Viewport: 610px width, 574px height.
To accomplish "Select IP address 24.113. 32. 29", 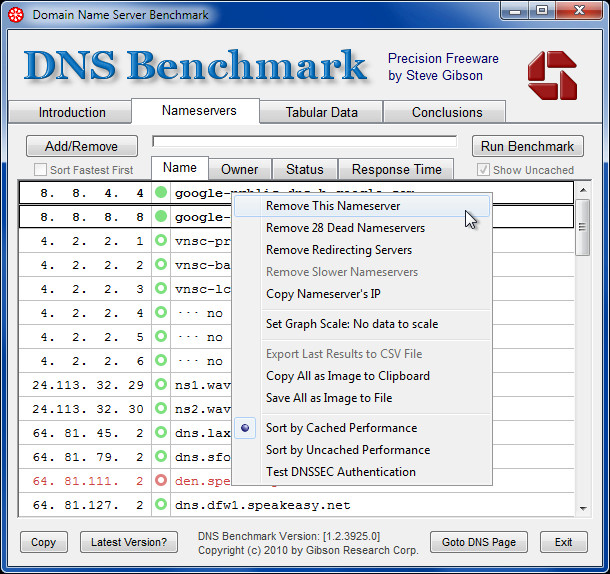I will pos(88,385).
